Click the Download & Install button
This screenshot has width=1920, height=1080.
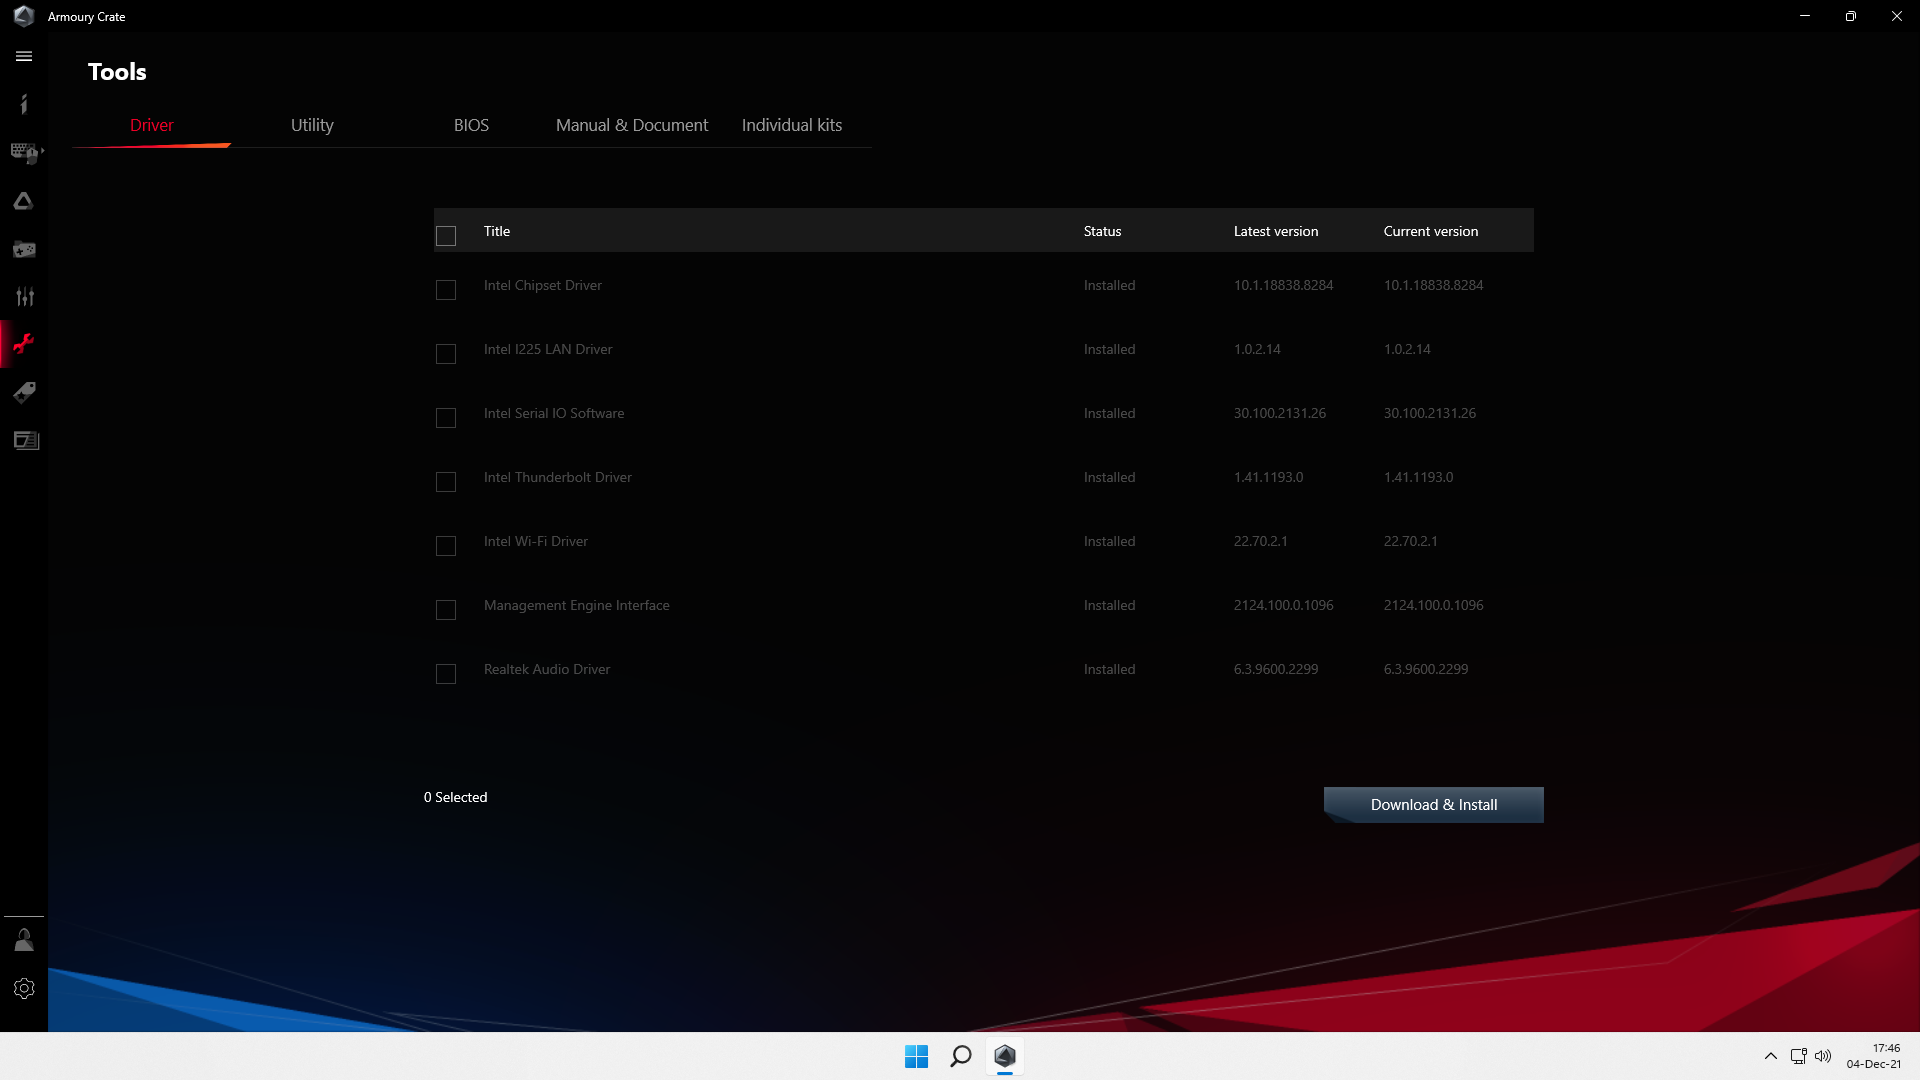coord(1433,805)
